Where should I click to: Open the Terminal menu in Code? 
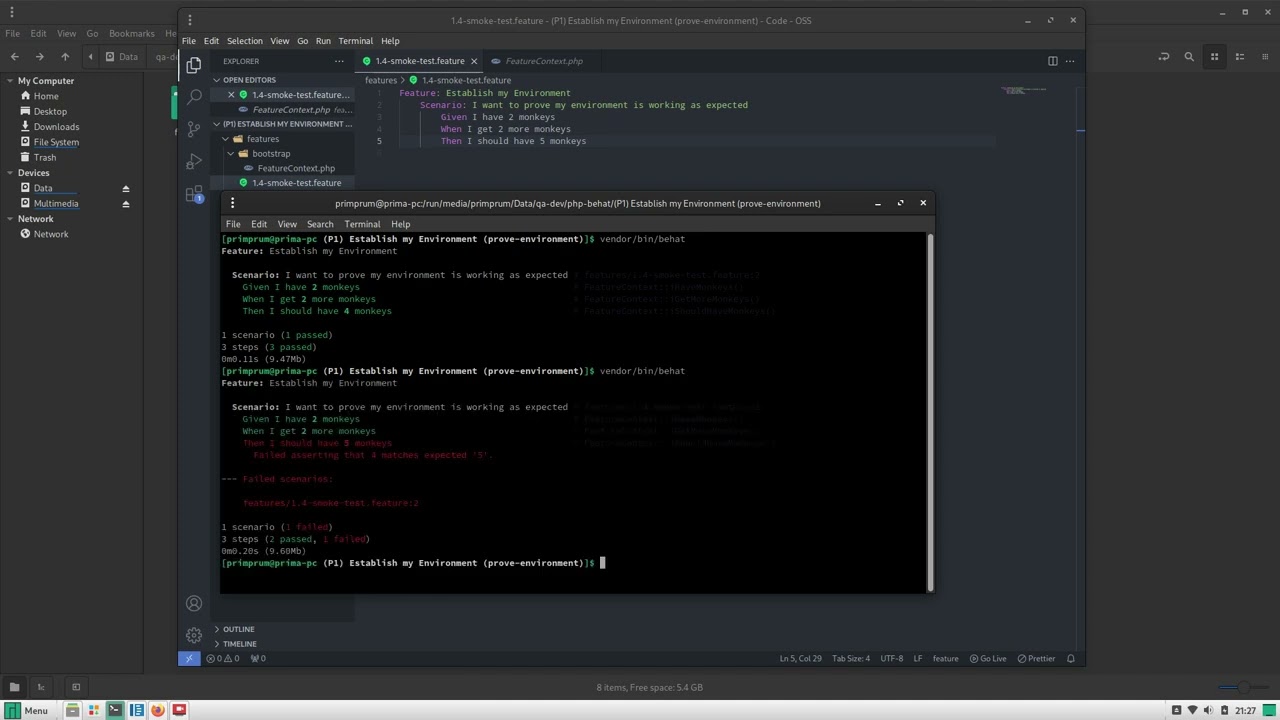coord(356,41)
